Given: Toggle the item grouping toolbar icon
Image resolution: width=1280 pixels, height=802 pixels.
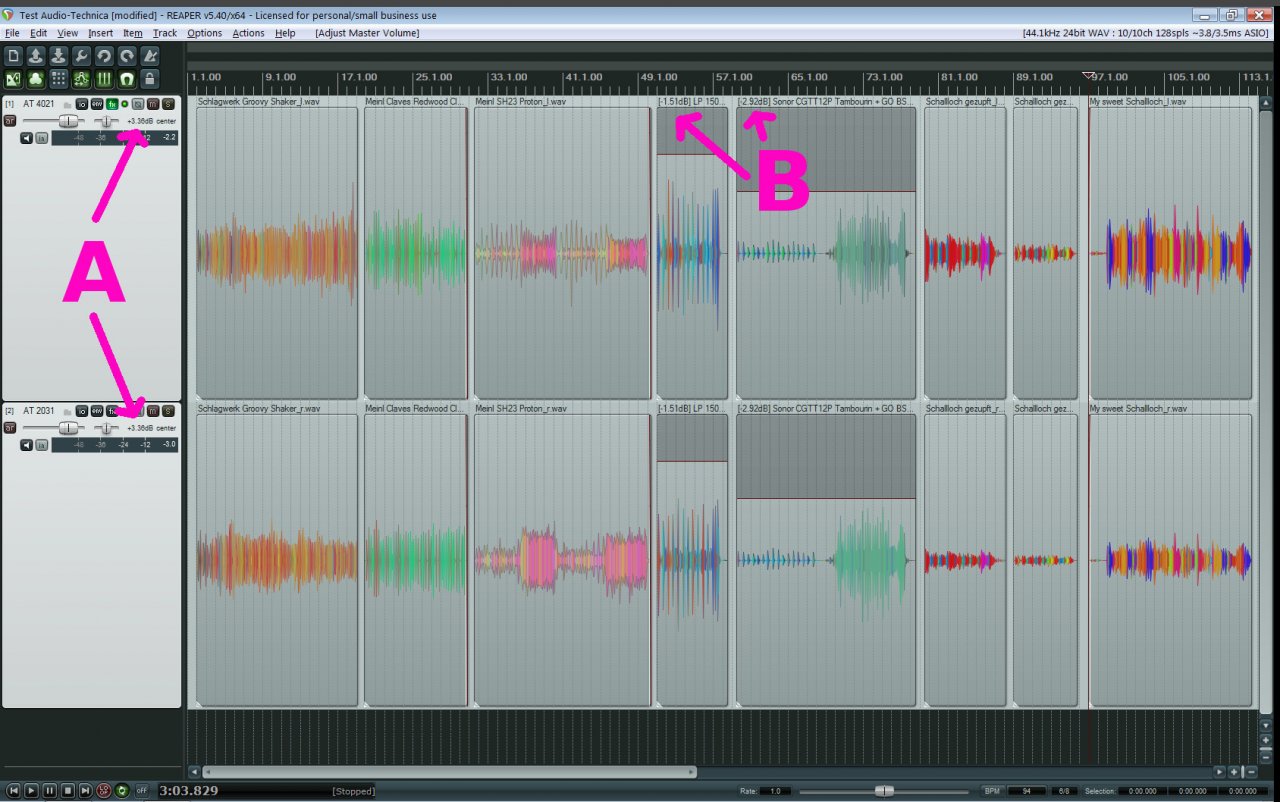Looking at the screenshot, I should [x=36, y=78].
